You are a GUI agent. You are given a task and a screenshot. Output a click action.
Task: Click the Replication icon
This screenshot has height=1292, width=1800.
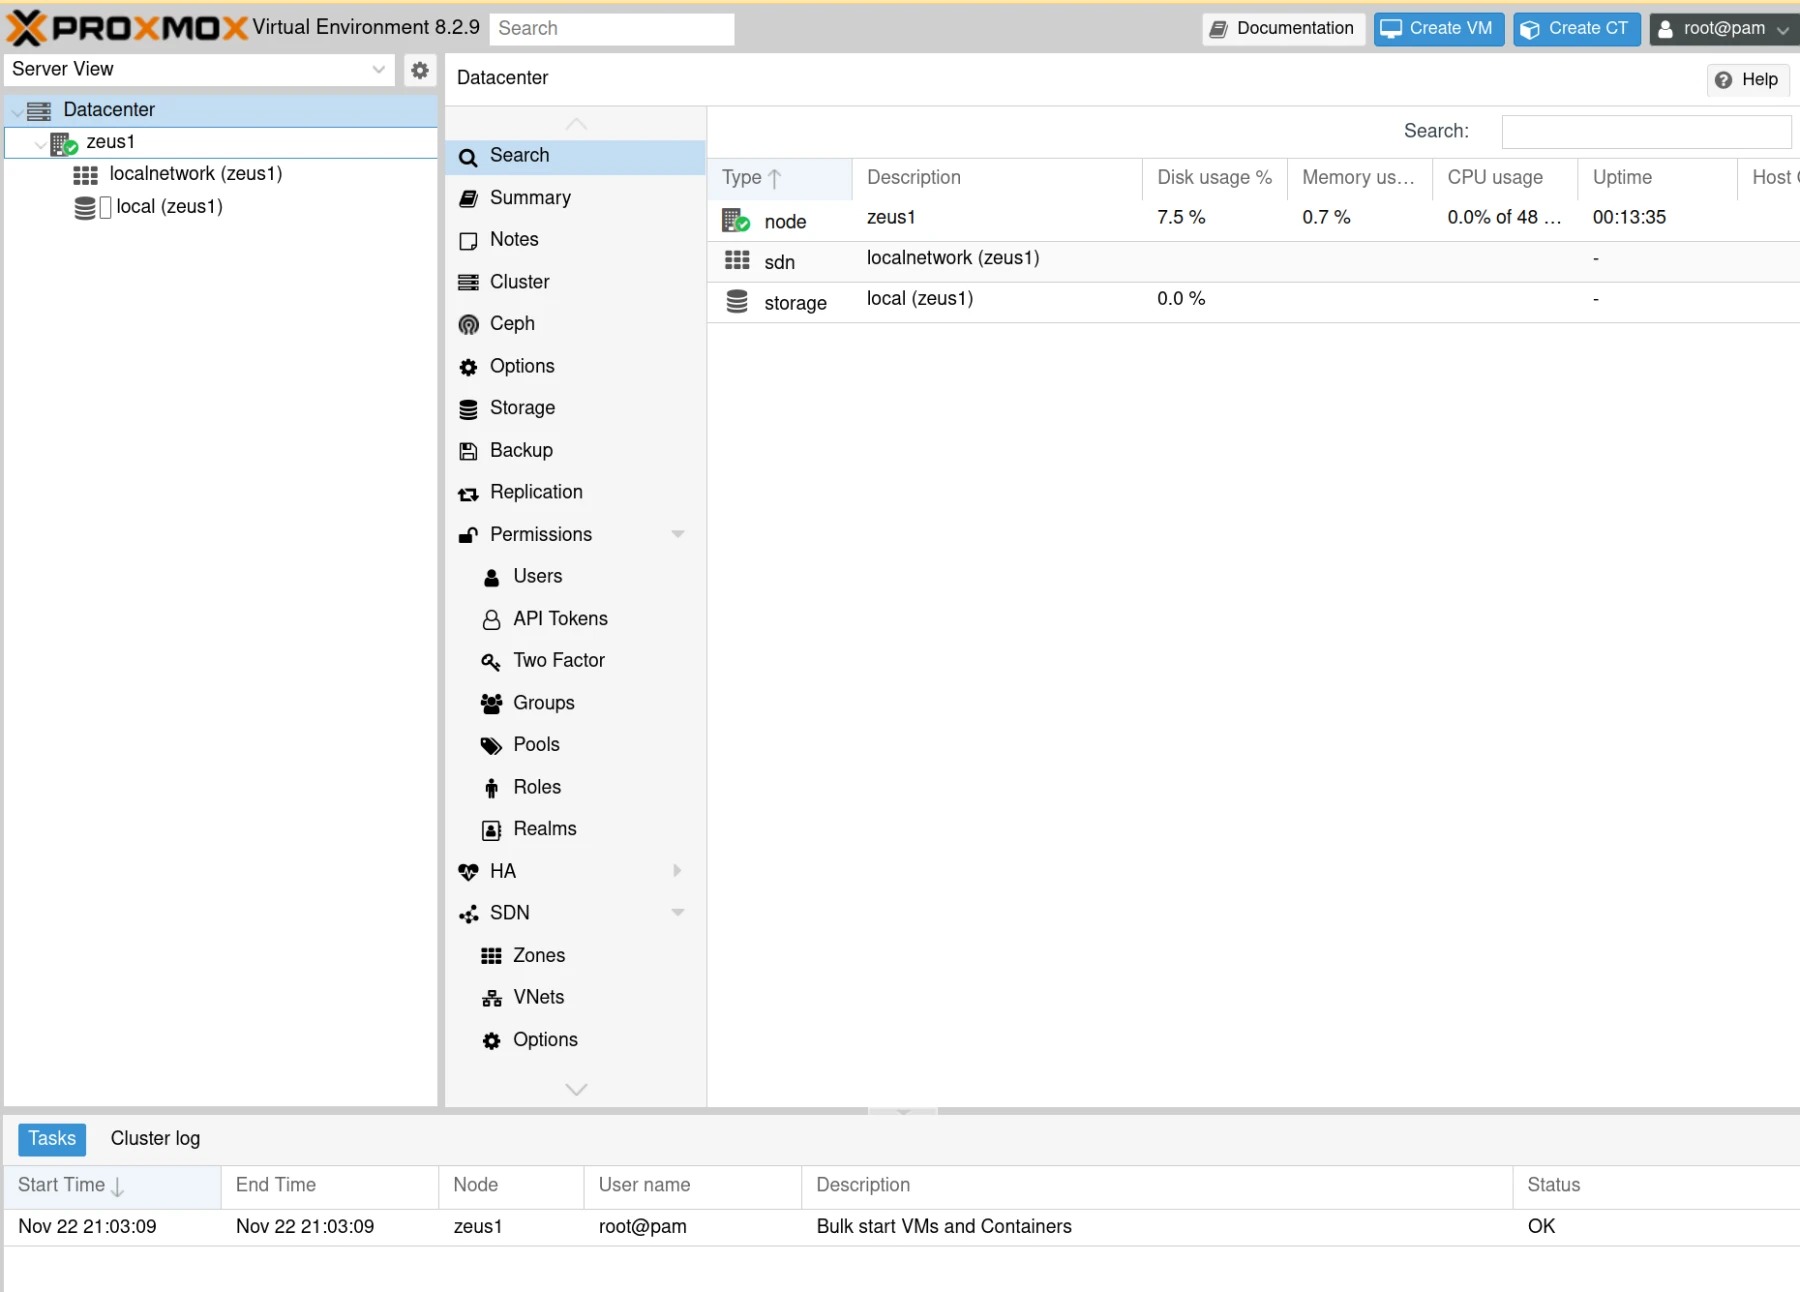point(468,493)
